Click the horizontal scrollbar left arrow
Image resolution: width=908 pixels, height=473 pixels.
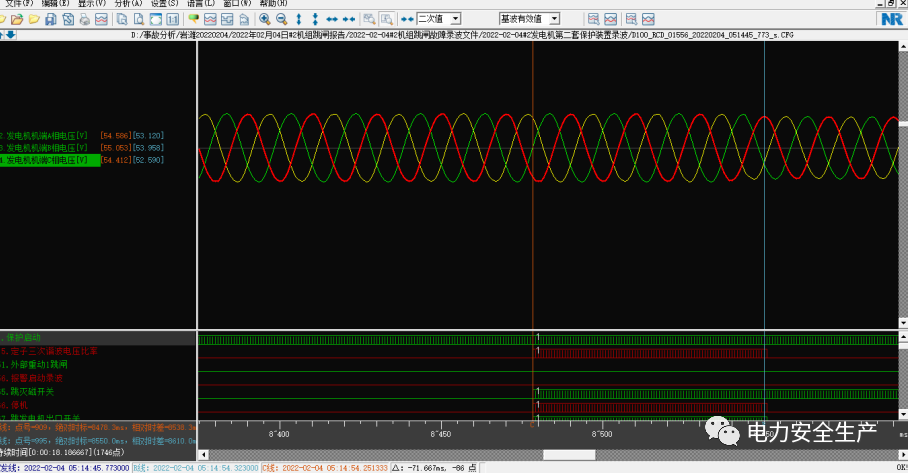[203, 455]
